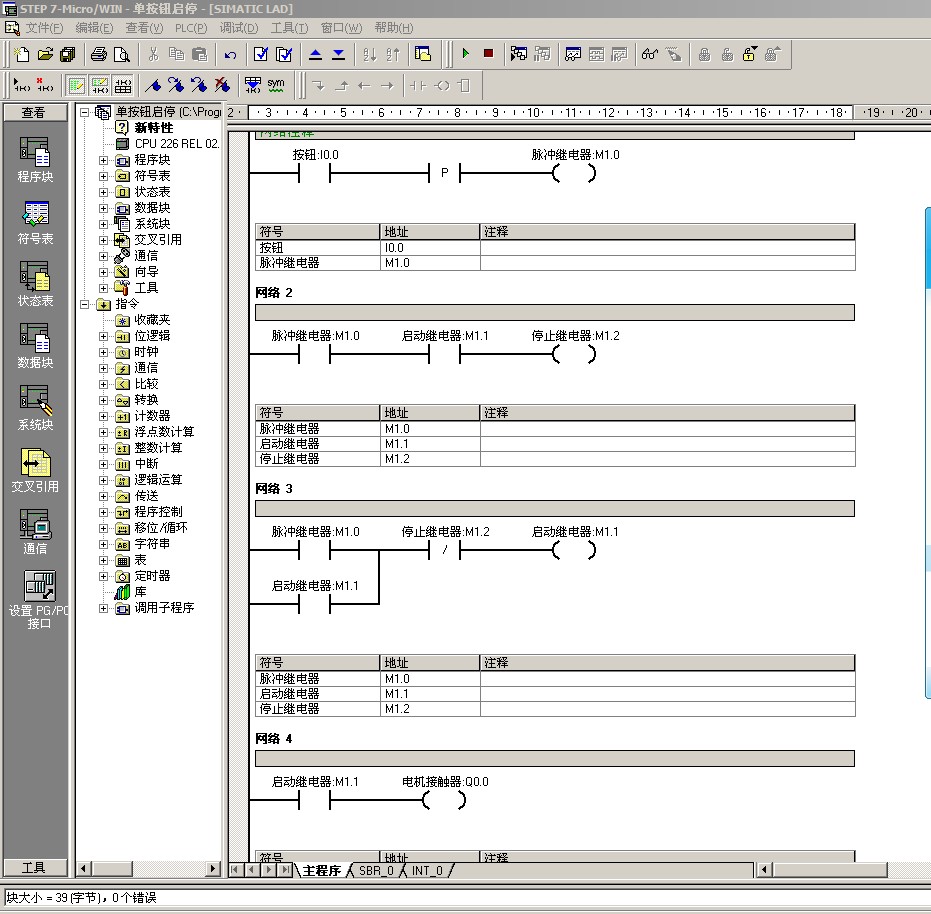This screenshot has width=931, height=914.
Task: Expand the 调用子程序 folder
Action: point(103,609)
